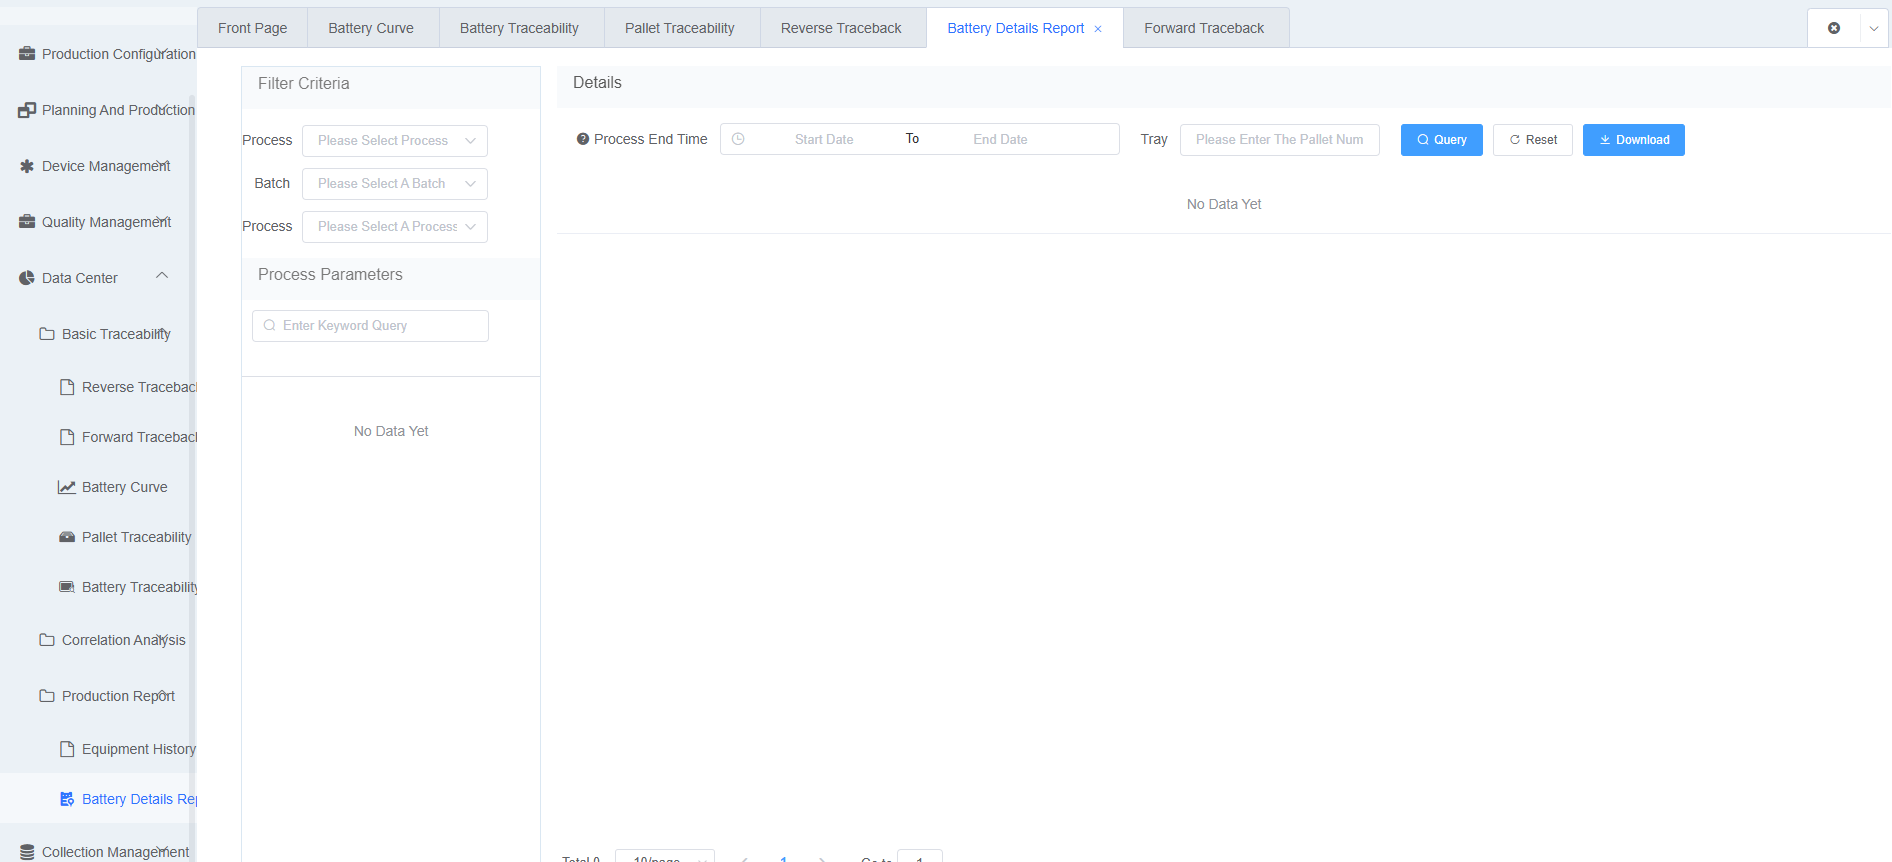Image resolution: width=1892 pixels, height=862 pixels.
Task: Click the help icon beside Process End Time
Action: click(583, 139)
